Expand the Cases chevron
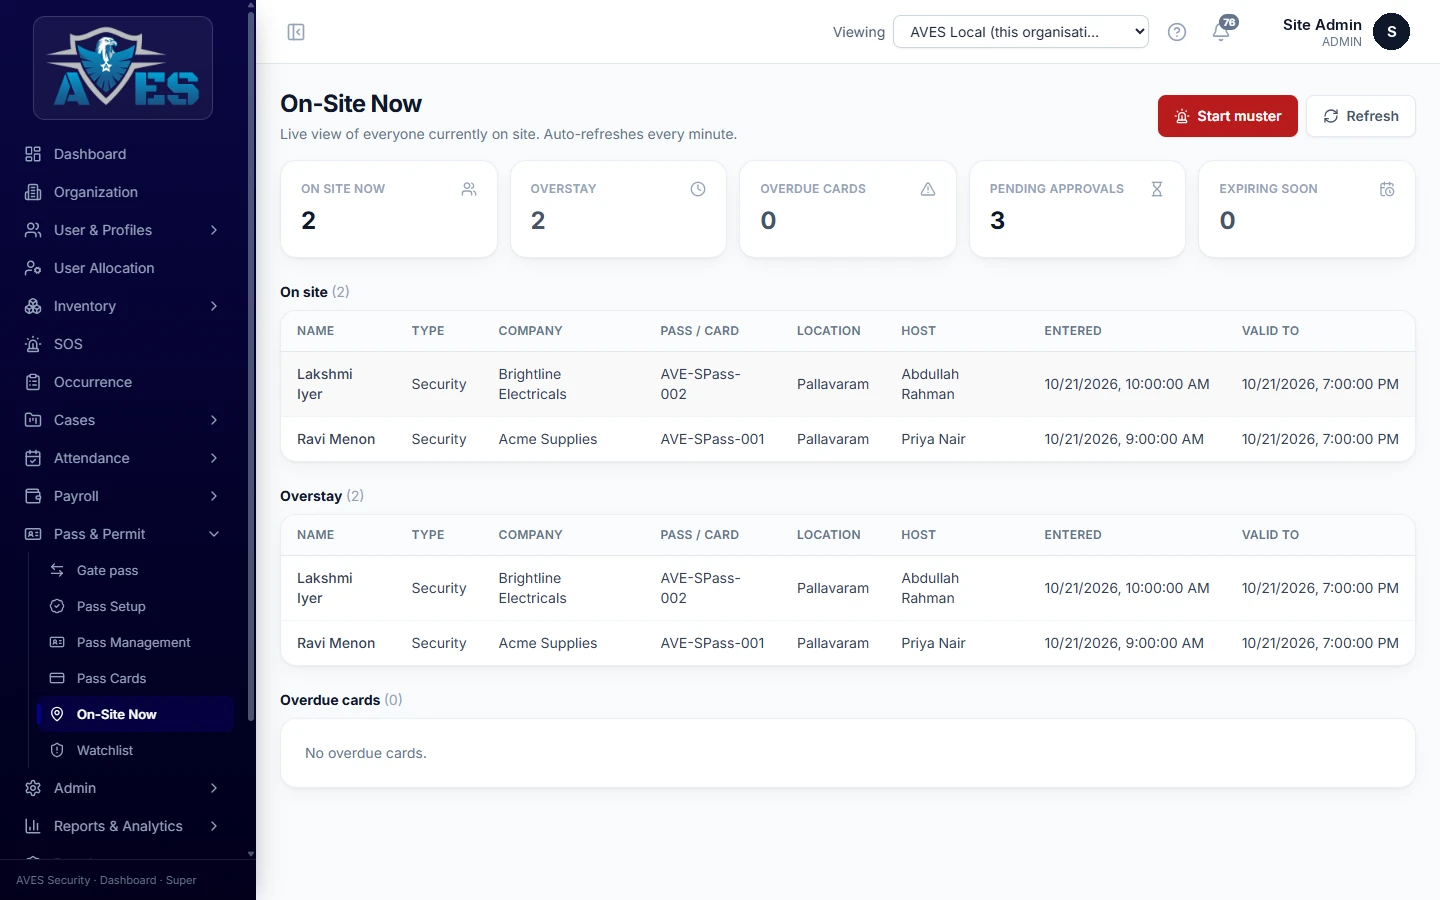1440x900 pixels. (214, 420)
